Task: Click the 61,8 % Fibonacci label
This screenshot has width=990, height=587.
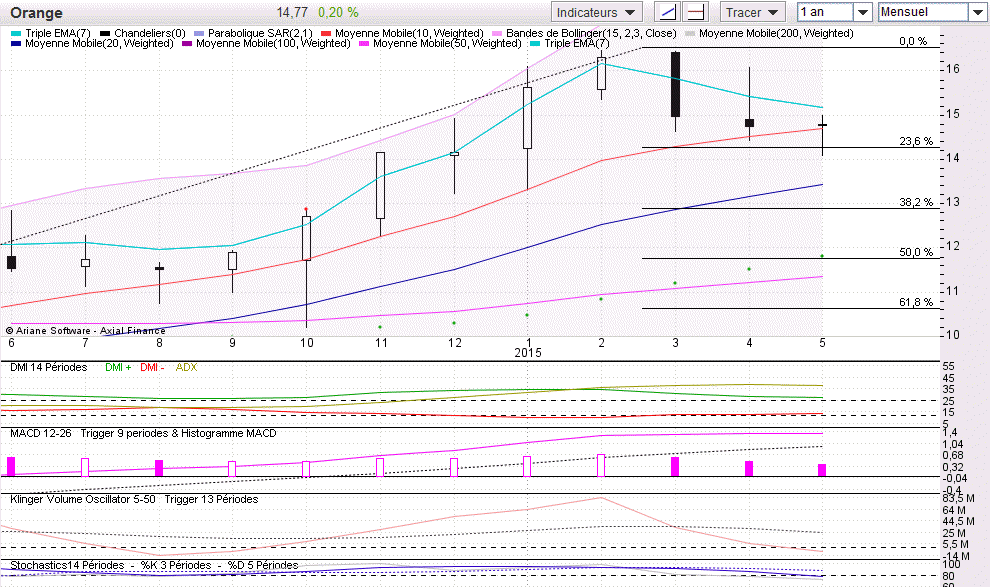Action: pos(915,302)
